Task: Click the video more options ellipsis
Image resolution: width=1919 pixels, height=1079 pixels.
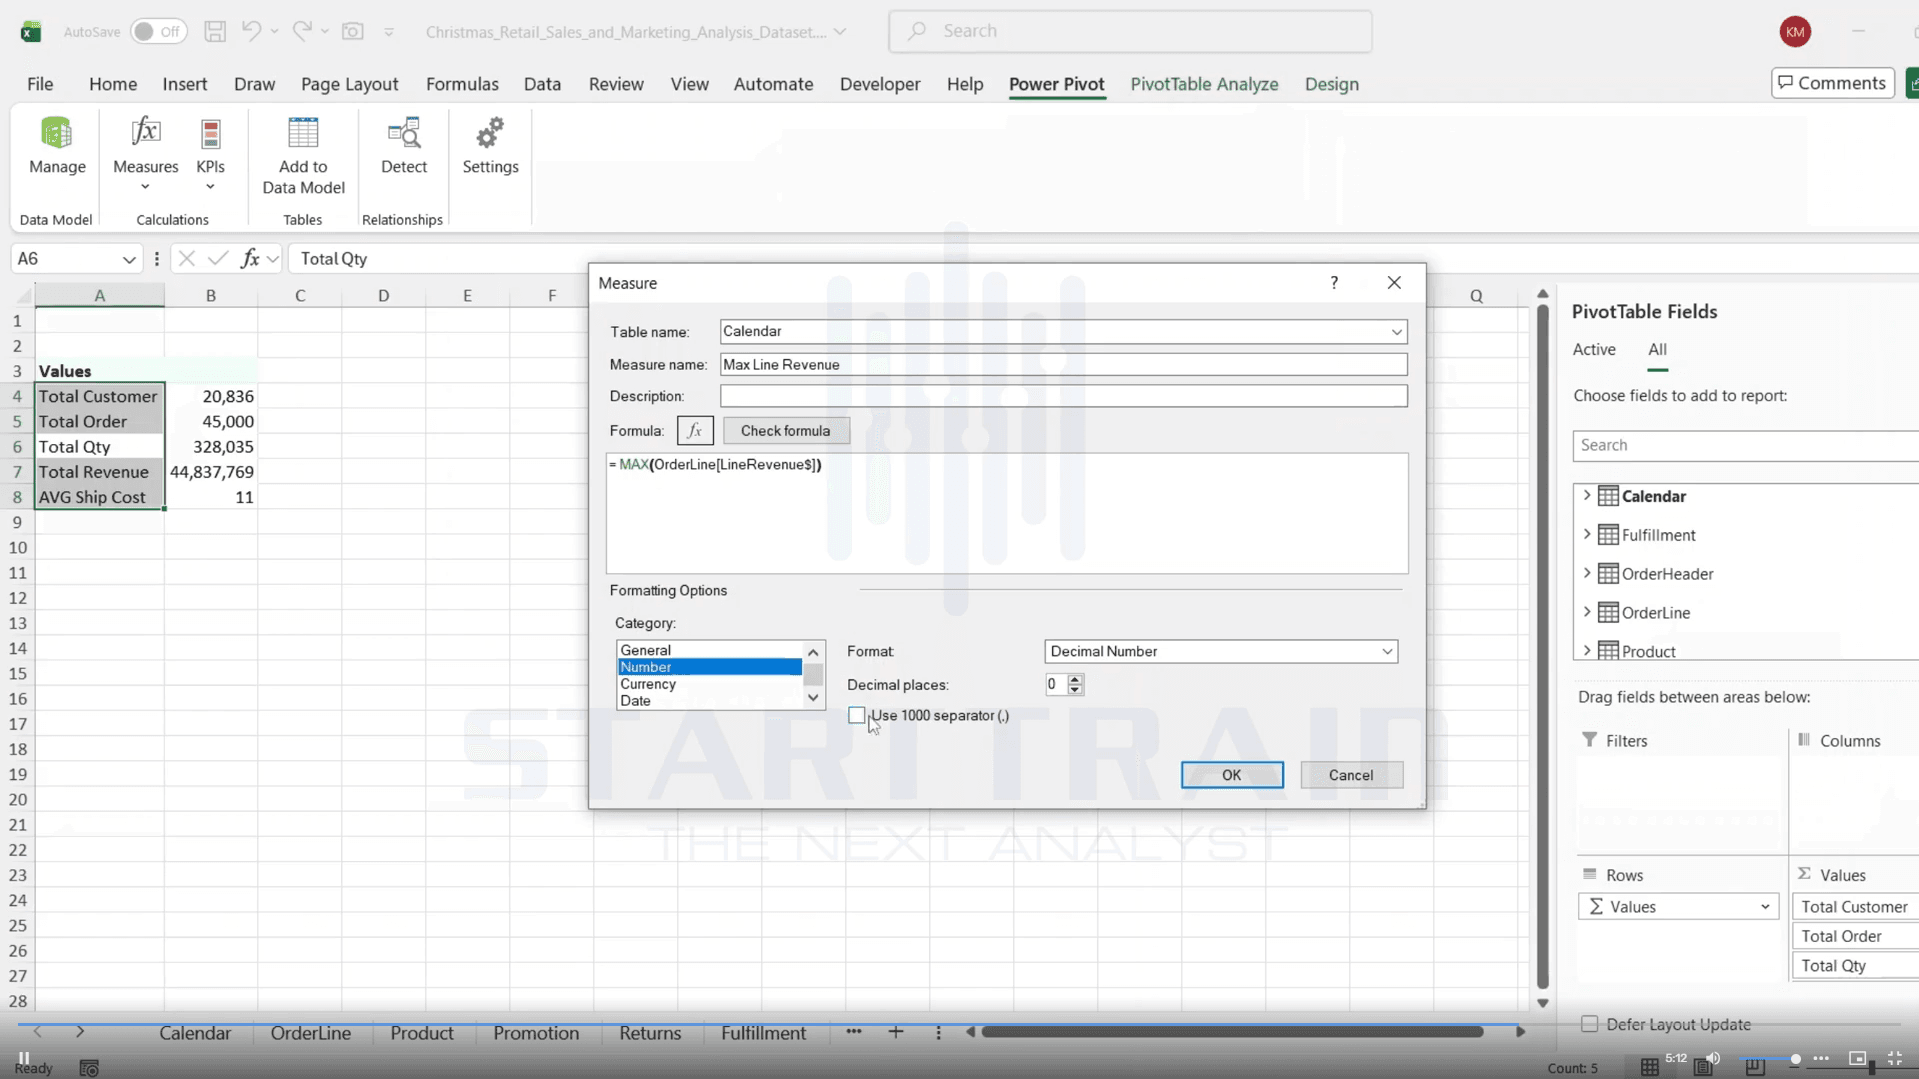Action: [1821, 1058]
